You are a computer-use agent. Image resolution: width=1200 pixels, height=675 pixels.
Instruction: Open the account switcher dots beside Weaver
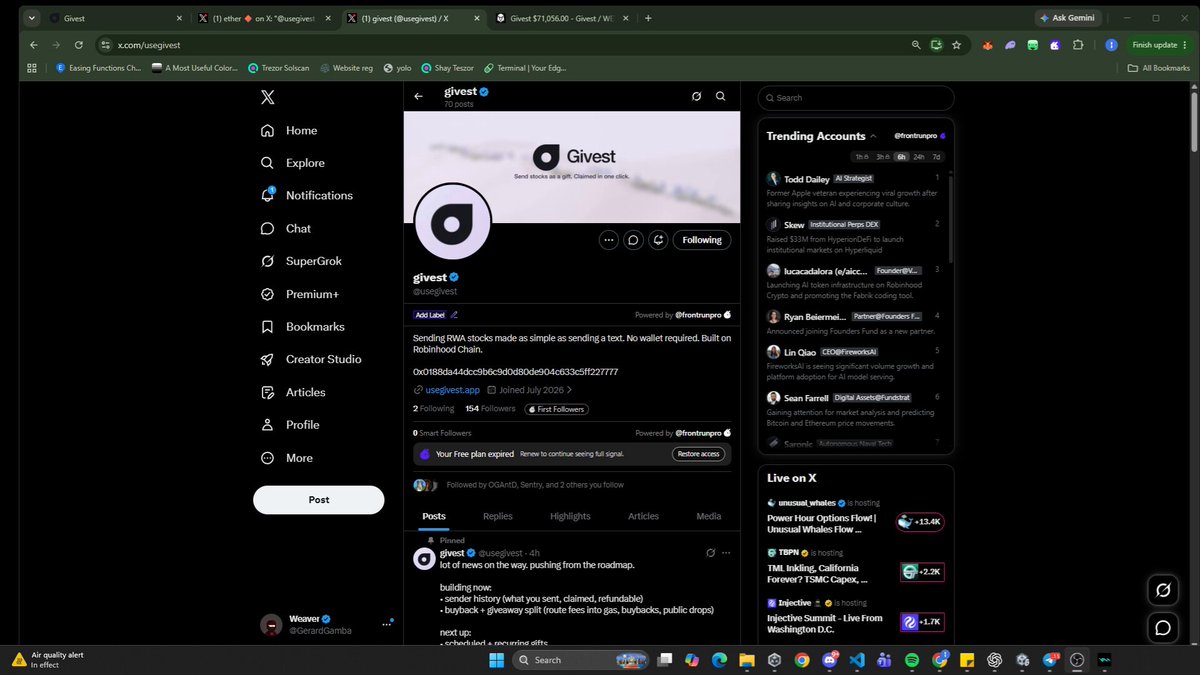click(387, 624)
